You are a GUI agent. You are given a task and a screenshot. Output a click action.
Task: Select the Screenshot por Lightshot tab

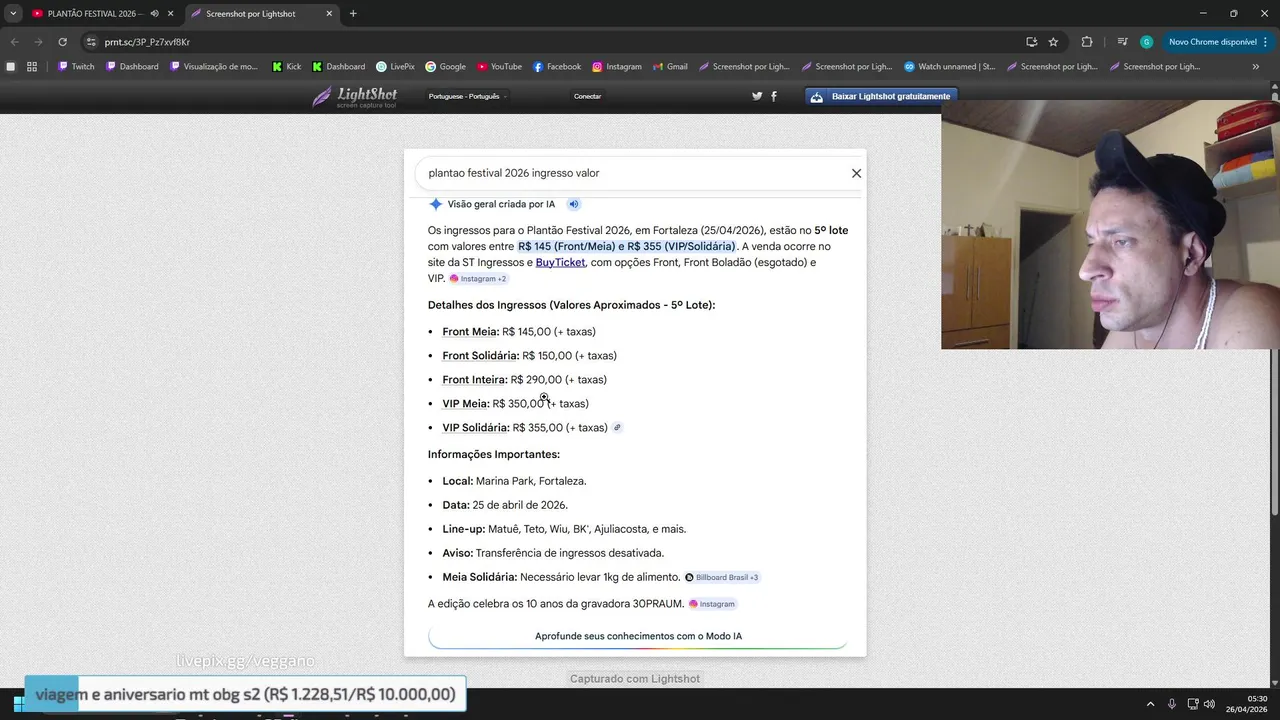250,14
